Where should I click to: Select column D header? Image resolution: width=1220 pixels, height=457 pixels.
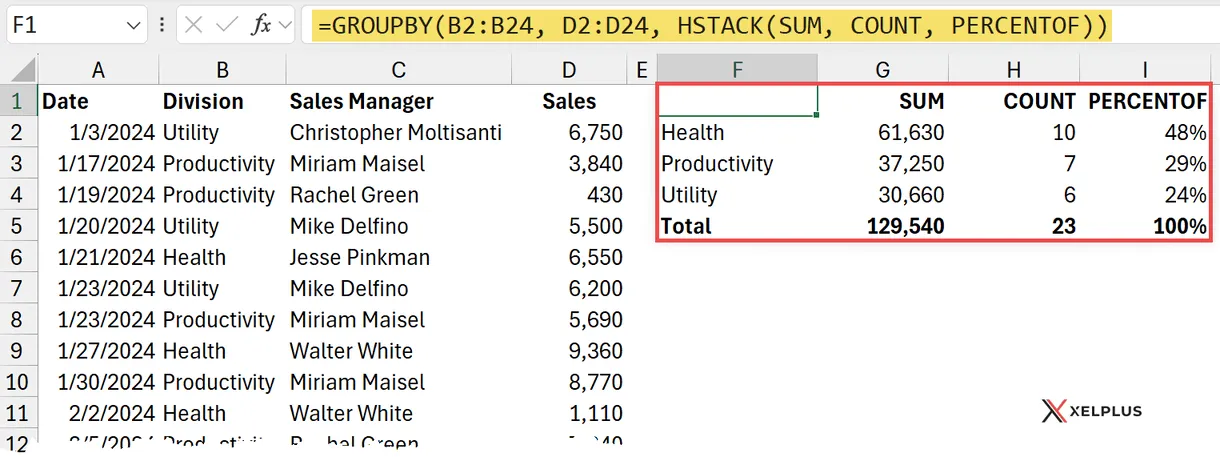coord(569,69)
